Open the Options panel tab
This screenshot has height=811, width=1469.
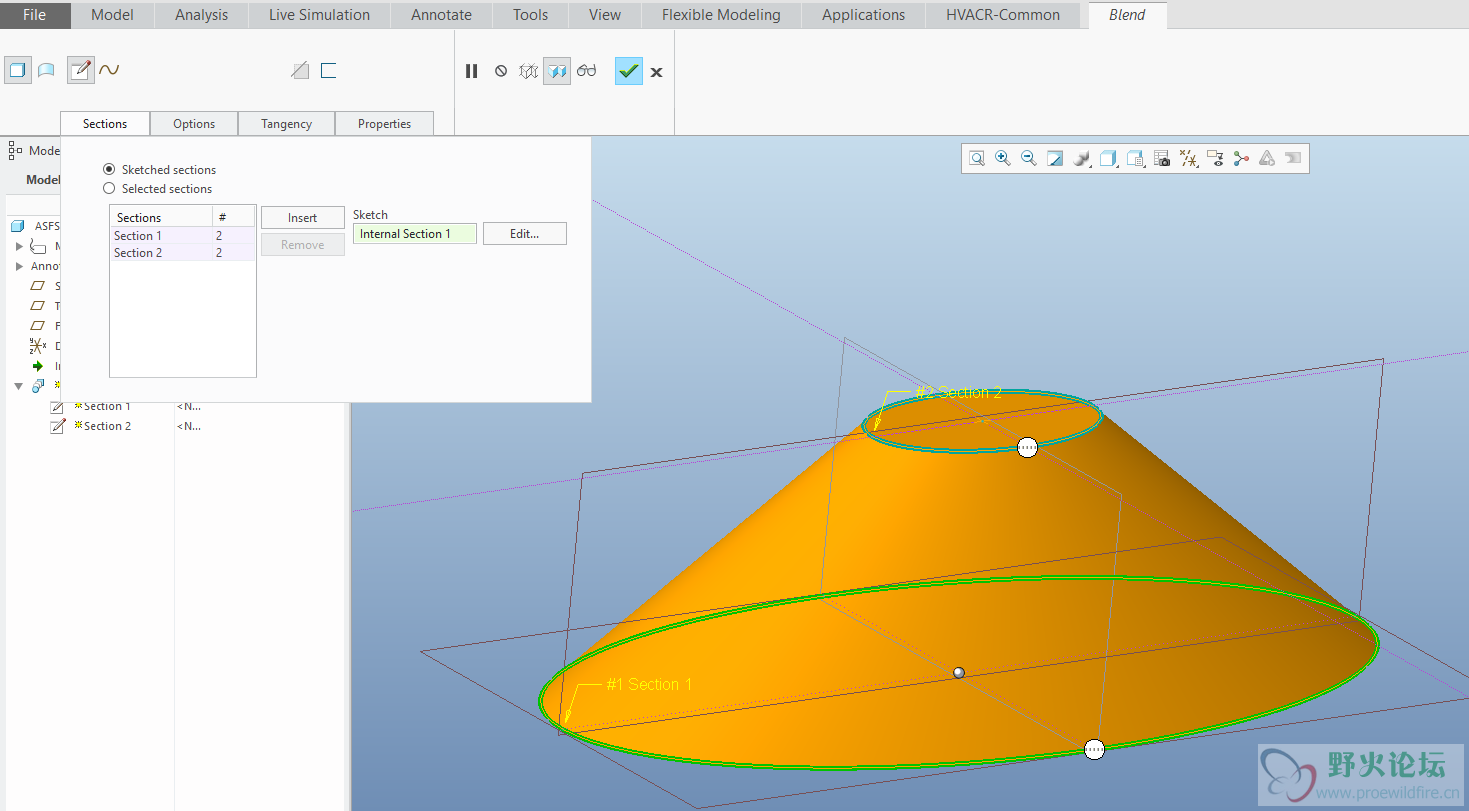[x=194, y=124]
